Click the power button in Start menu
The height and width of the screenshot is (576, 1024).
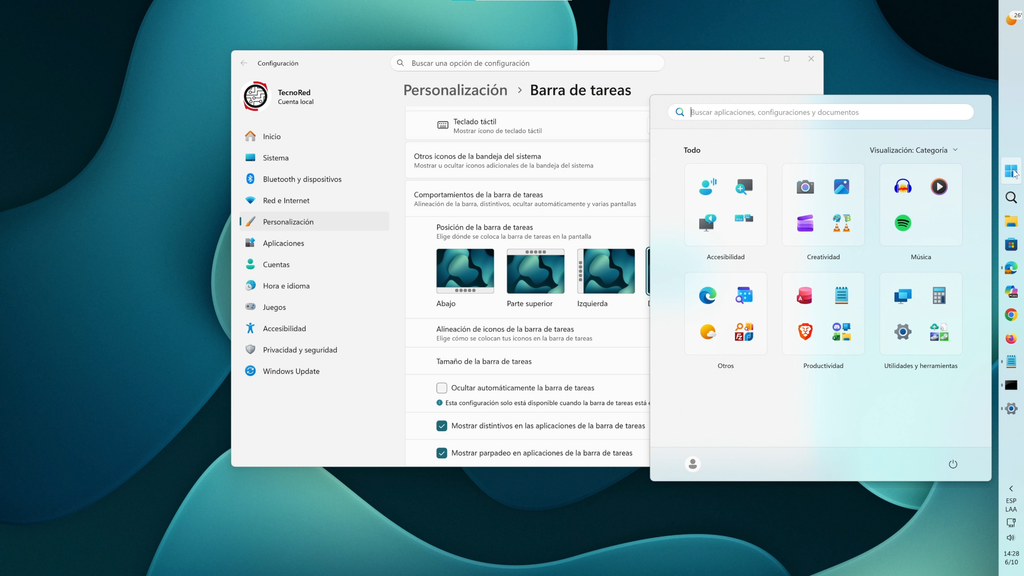click(x=953, y=464)
